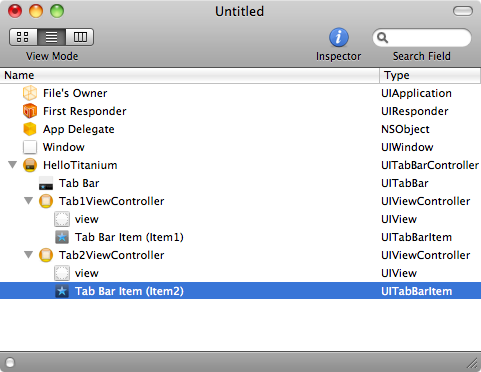Click the App Delegate yellow cube icon
Viewport: 481px width, 372px height.
point(30,129)
